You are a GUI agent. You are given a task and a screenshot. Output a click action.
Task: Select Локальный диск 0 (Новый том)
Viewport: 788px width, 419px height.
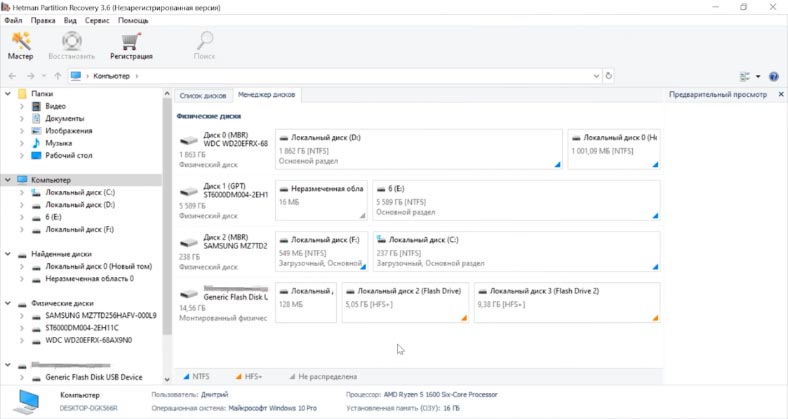point(98,266)
